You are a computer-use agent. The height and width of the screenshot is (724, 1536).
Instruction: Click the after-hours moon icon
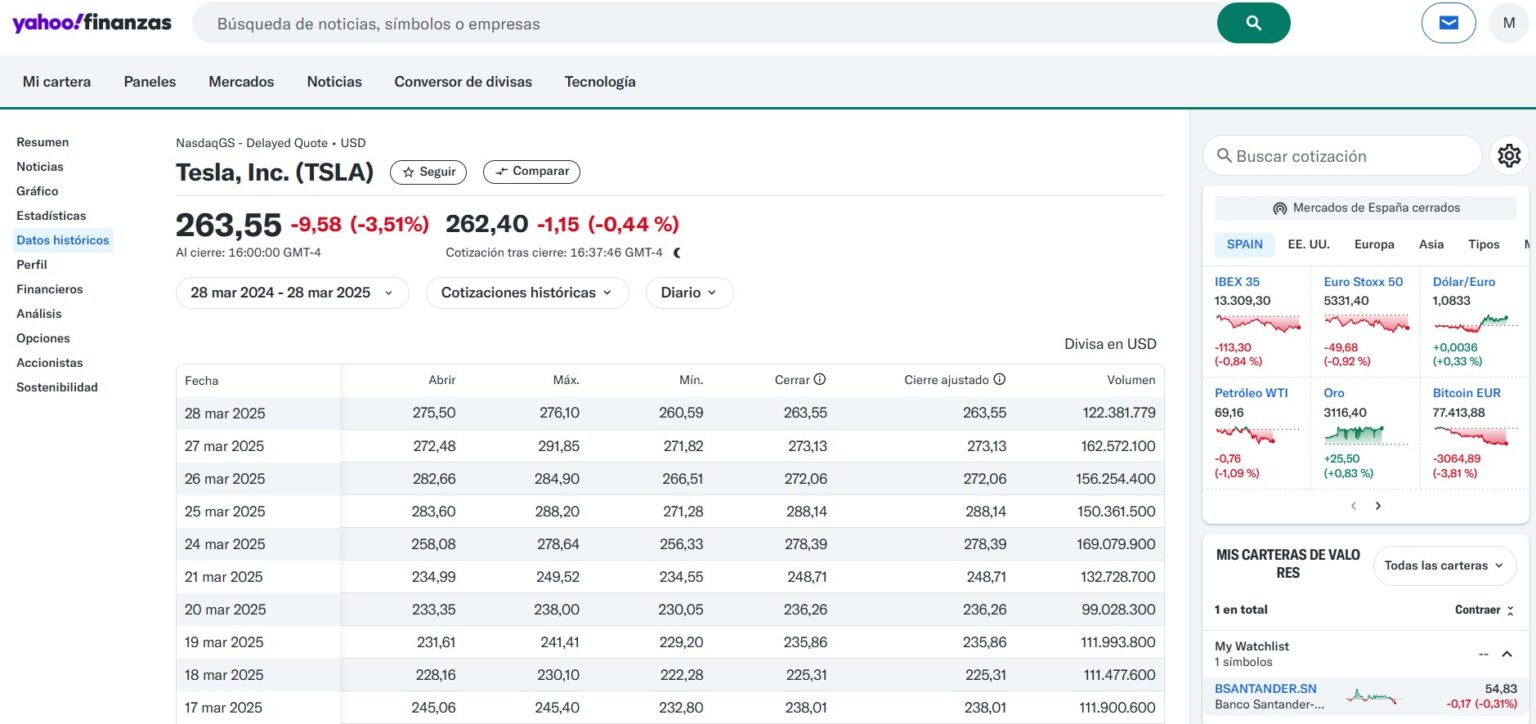point(677,253)
